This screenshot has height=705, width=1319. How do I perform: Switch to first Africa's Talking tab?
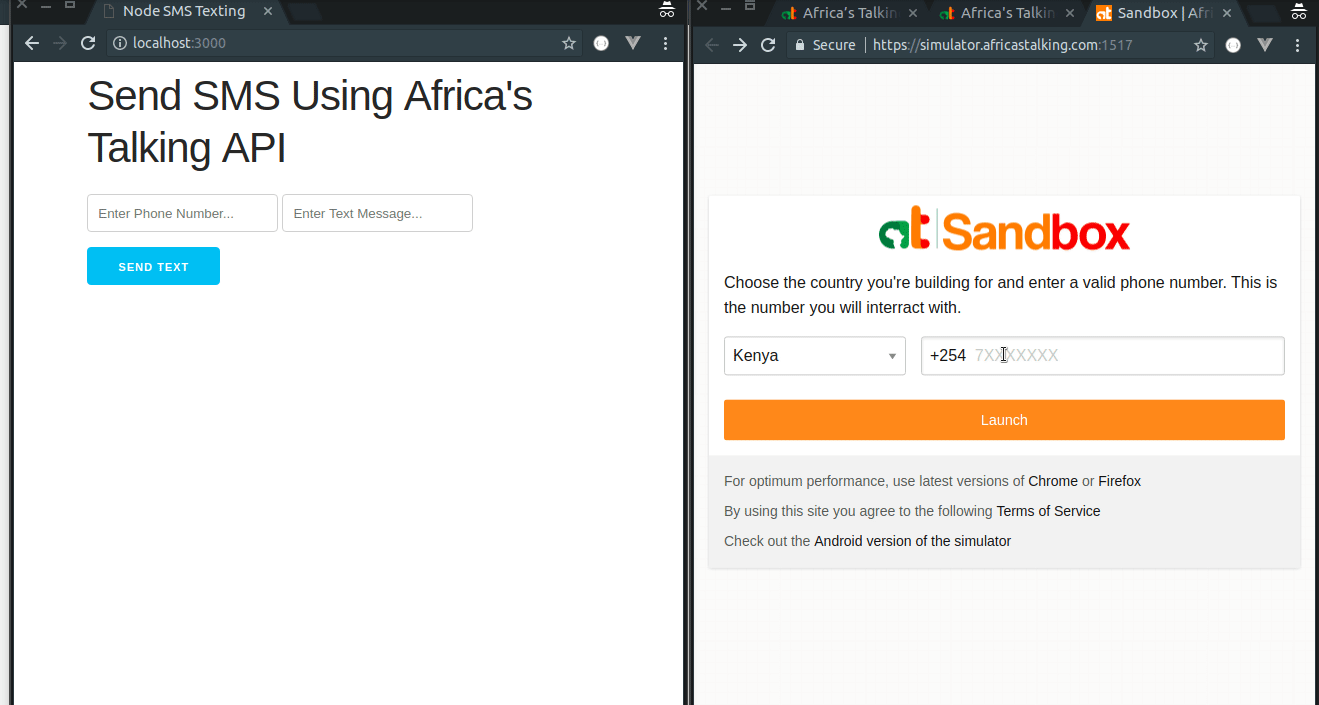click(x=848, y=13)
